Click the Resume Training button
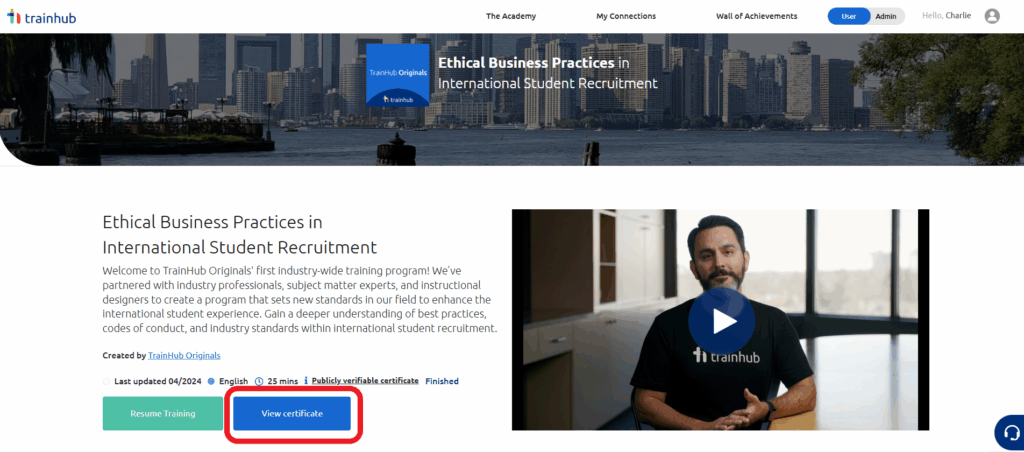This screenshot has height=452, width=1024. [x=163, y=413]
